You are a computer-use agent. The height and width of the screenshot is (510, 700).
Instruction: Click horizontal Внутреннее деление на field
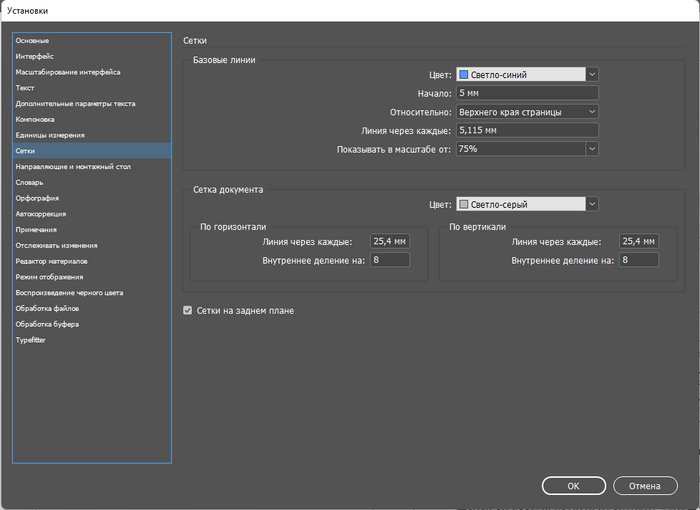tap(389, 260)
